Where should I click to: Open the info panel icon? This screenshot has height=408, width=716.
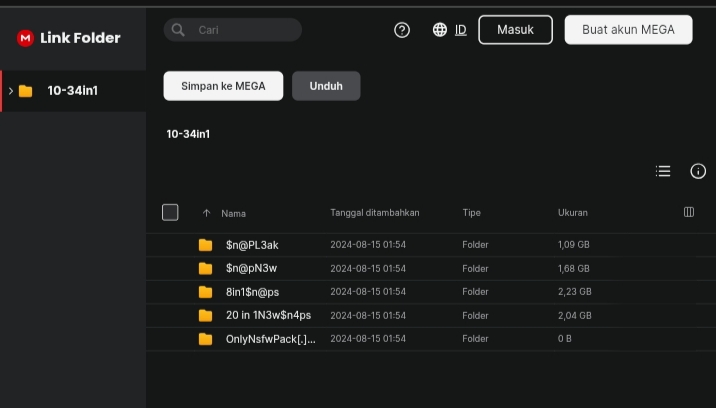tap(698, 171)
